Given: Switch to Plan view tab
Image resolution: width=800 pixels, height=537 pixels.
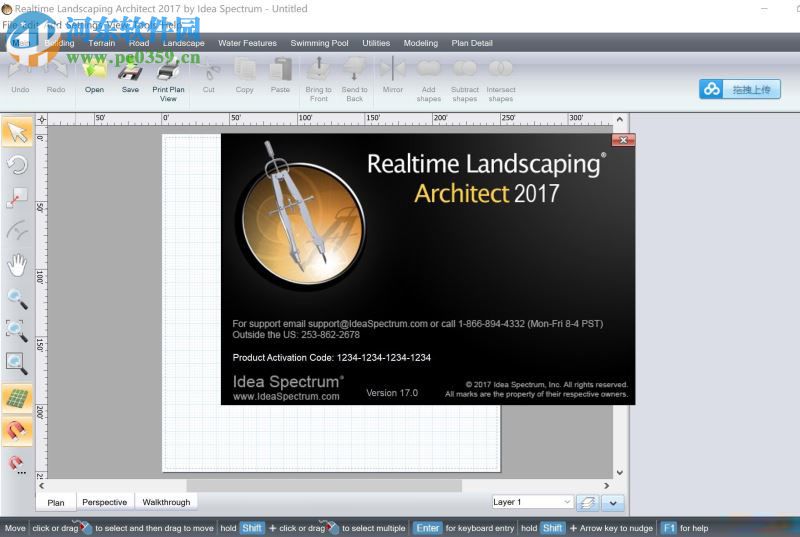Looking at the screenshot, I should (x=56, y=502).
